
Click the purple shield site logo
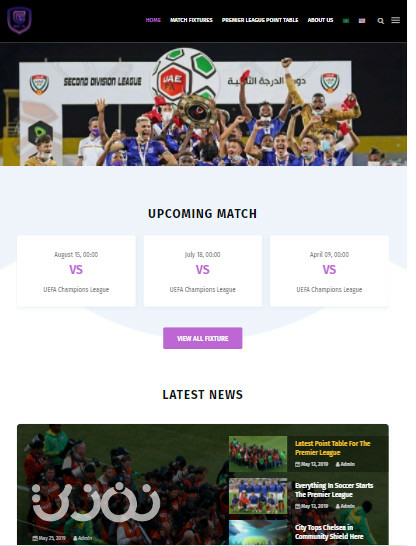pos(19,21)
